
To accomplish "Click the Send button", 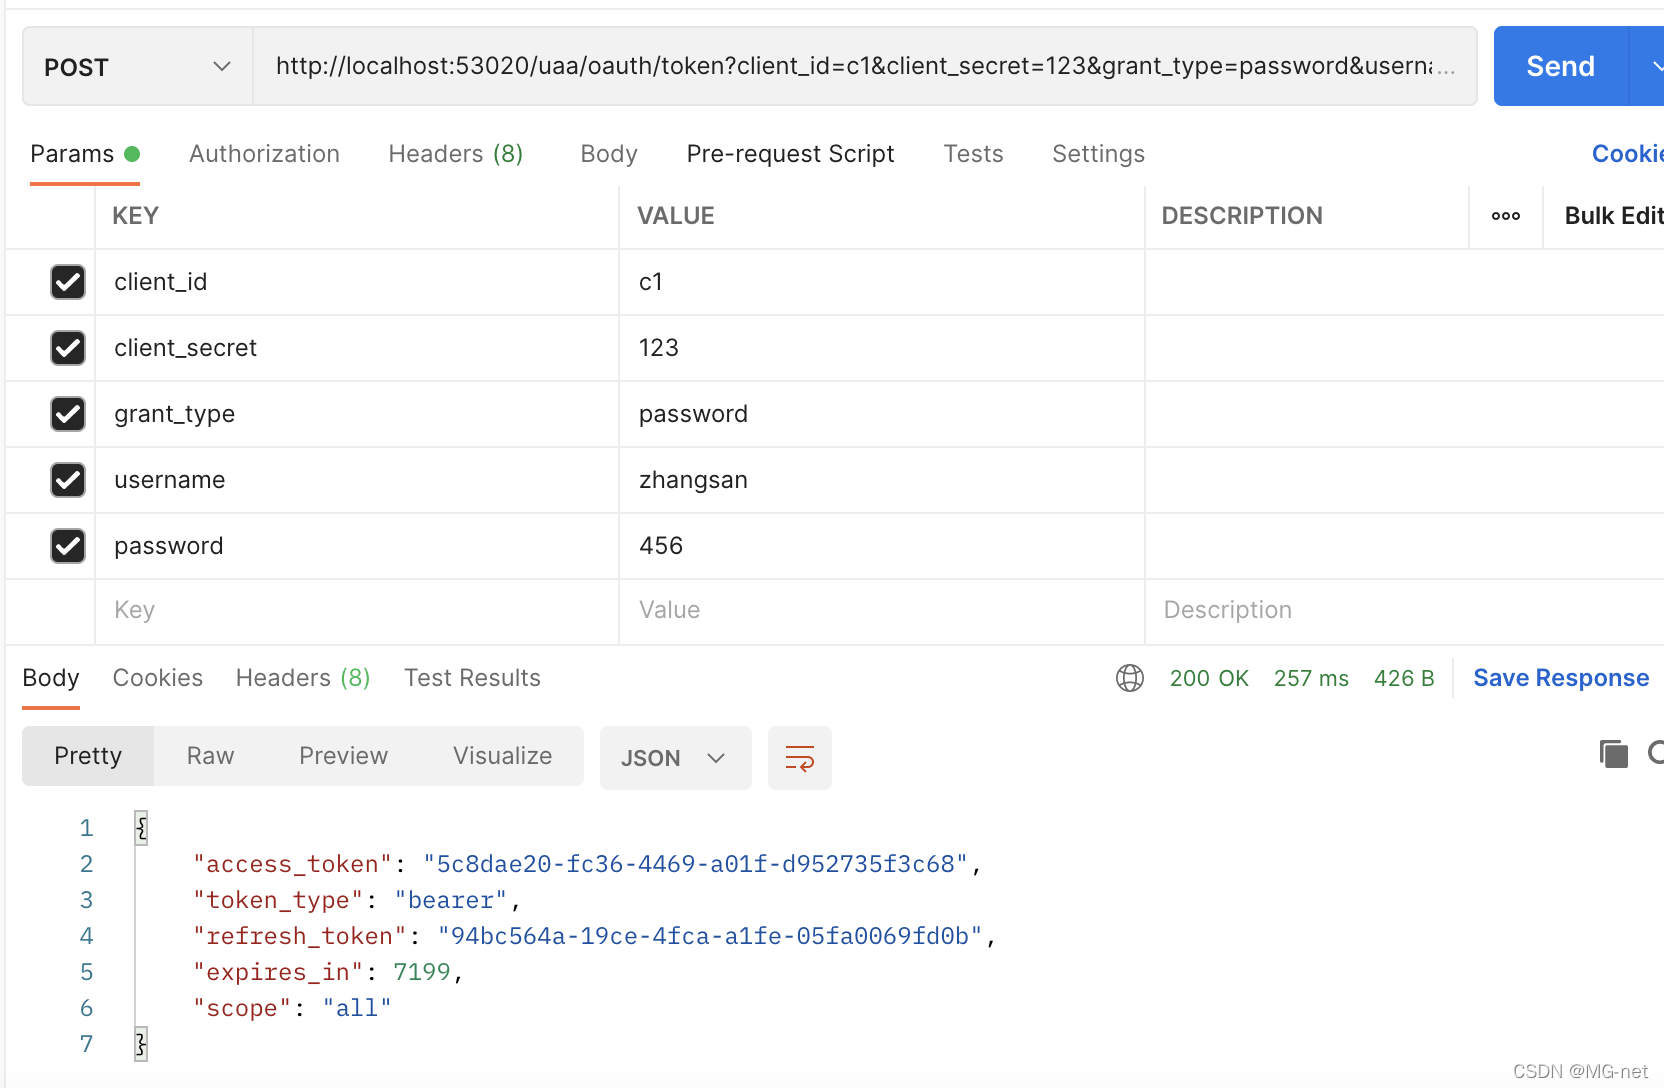I will click(1560, 67).
